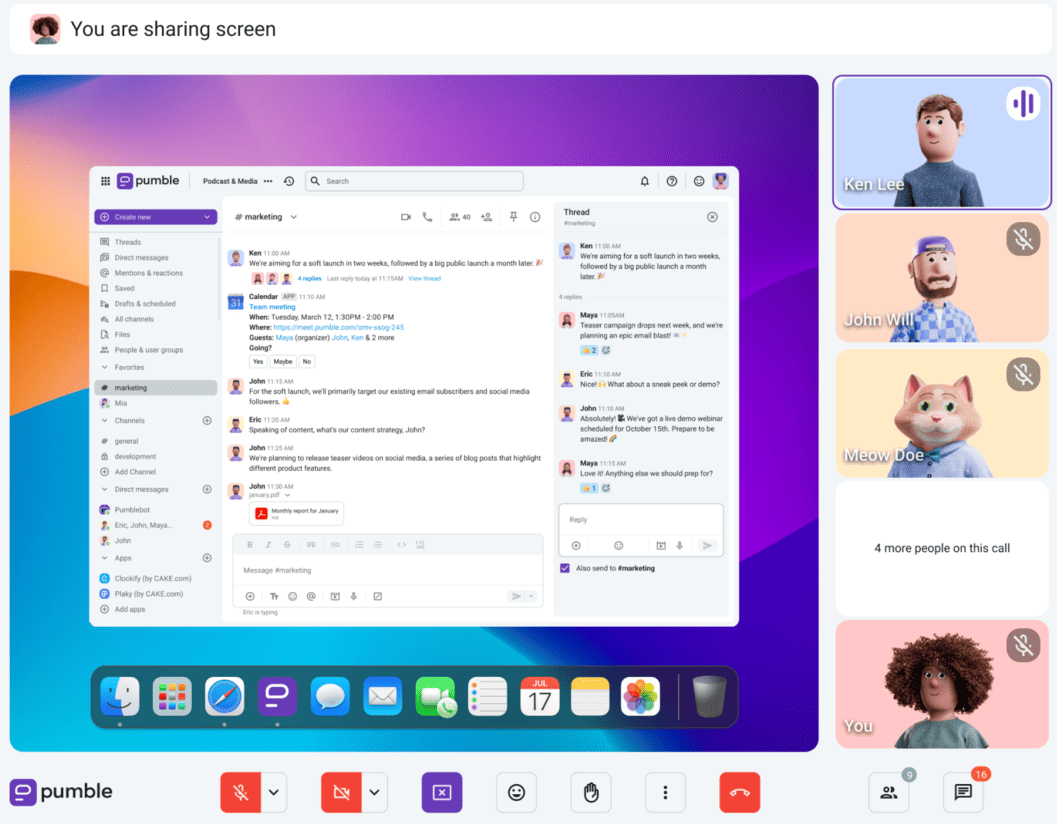This screenshot has width=1057, height=824.
Task: Launch Safari from the macOS Dock
Action: coord(224,696)
